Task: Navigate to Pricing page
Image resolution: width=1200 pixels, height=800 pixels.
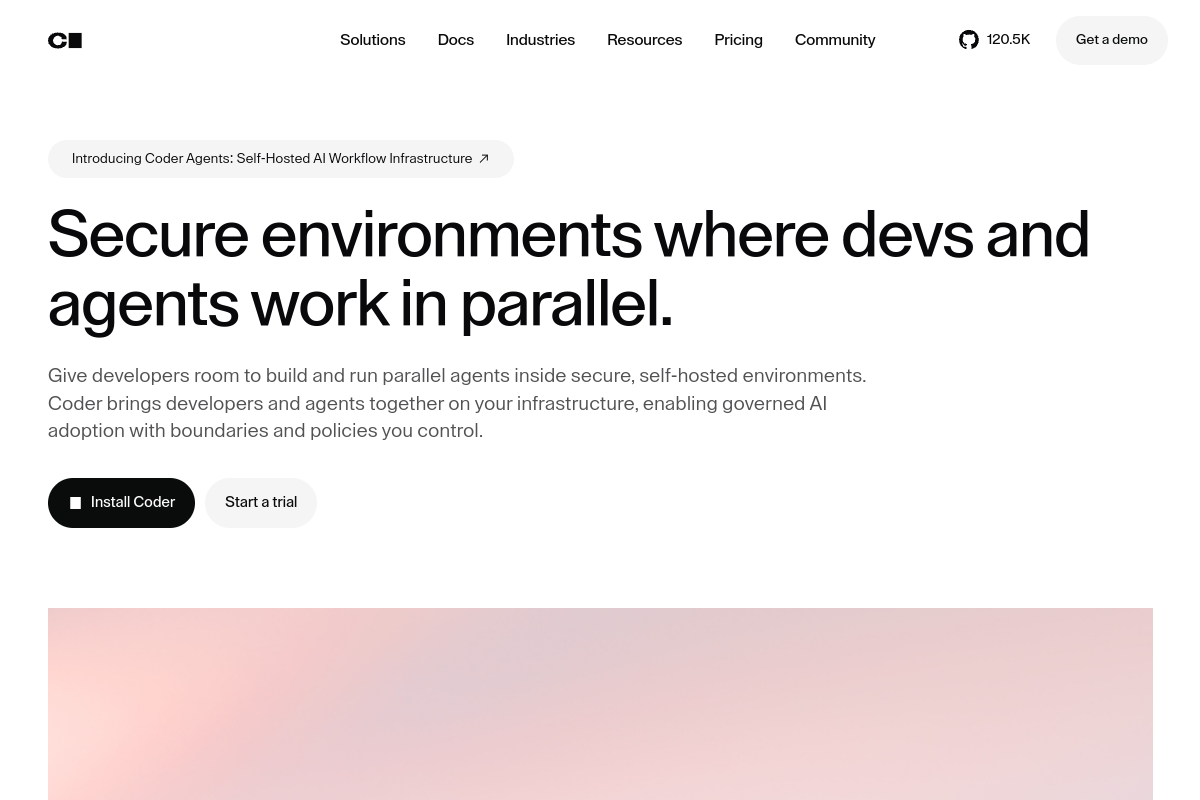Action: [x=738, y=40]
